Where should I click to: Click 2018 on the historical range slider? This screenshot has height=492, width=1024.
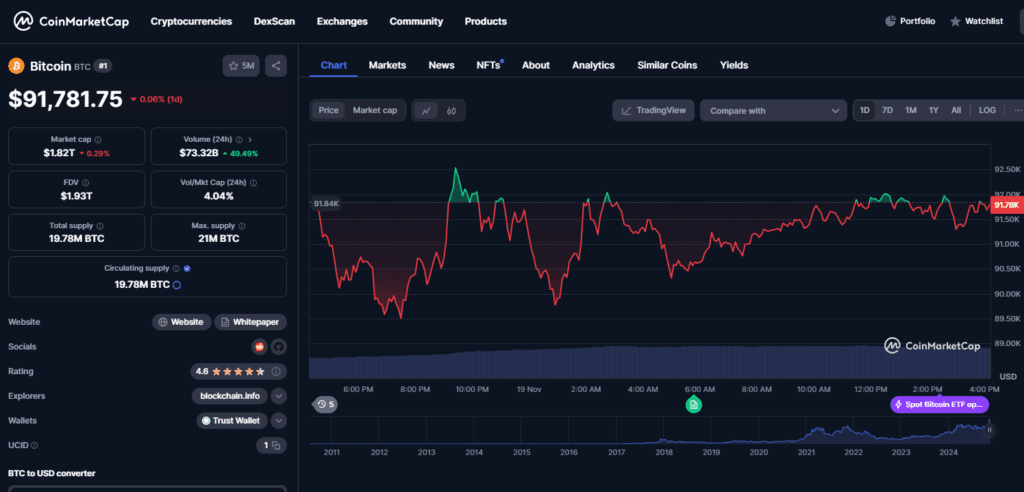tap(664, 452)
